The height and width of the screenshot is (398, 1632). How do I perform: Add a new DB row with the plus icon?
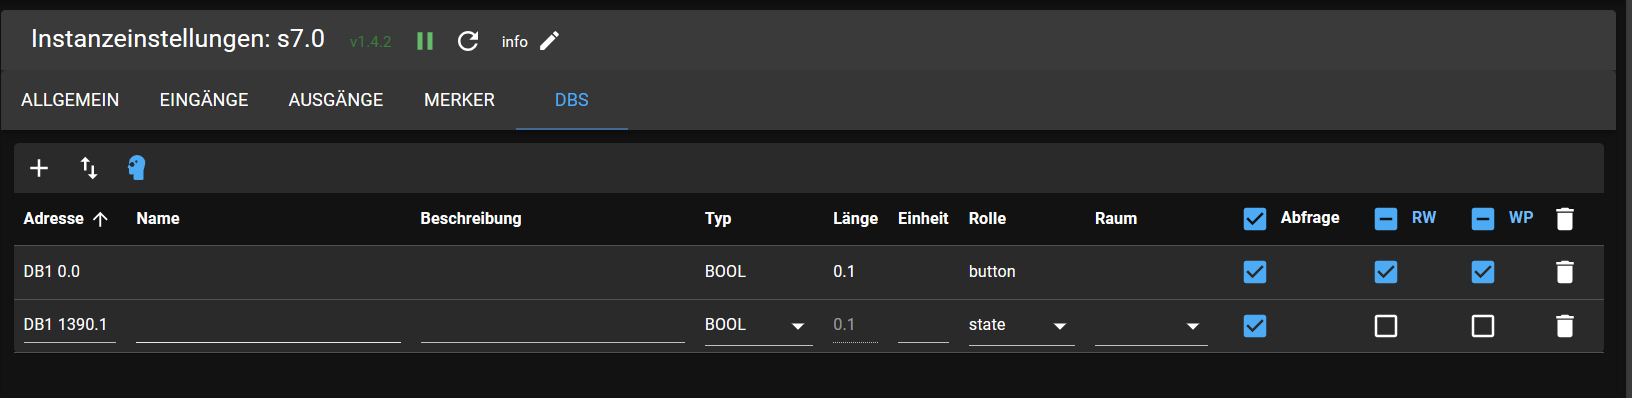pos(39,168)
